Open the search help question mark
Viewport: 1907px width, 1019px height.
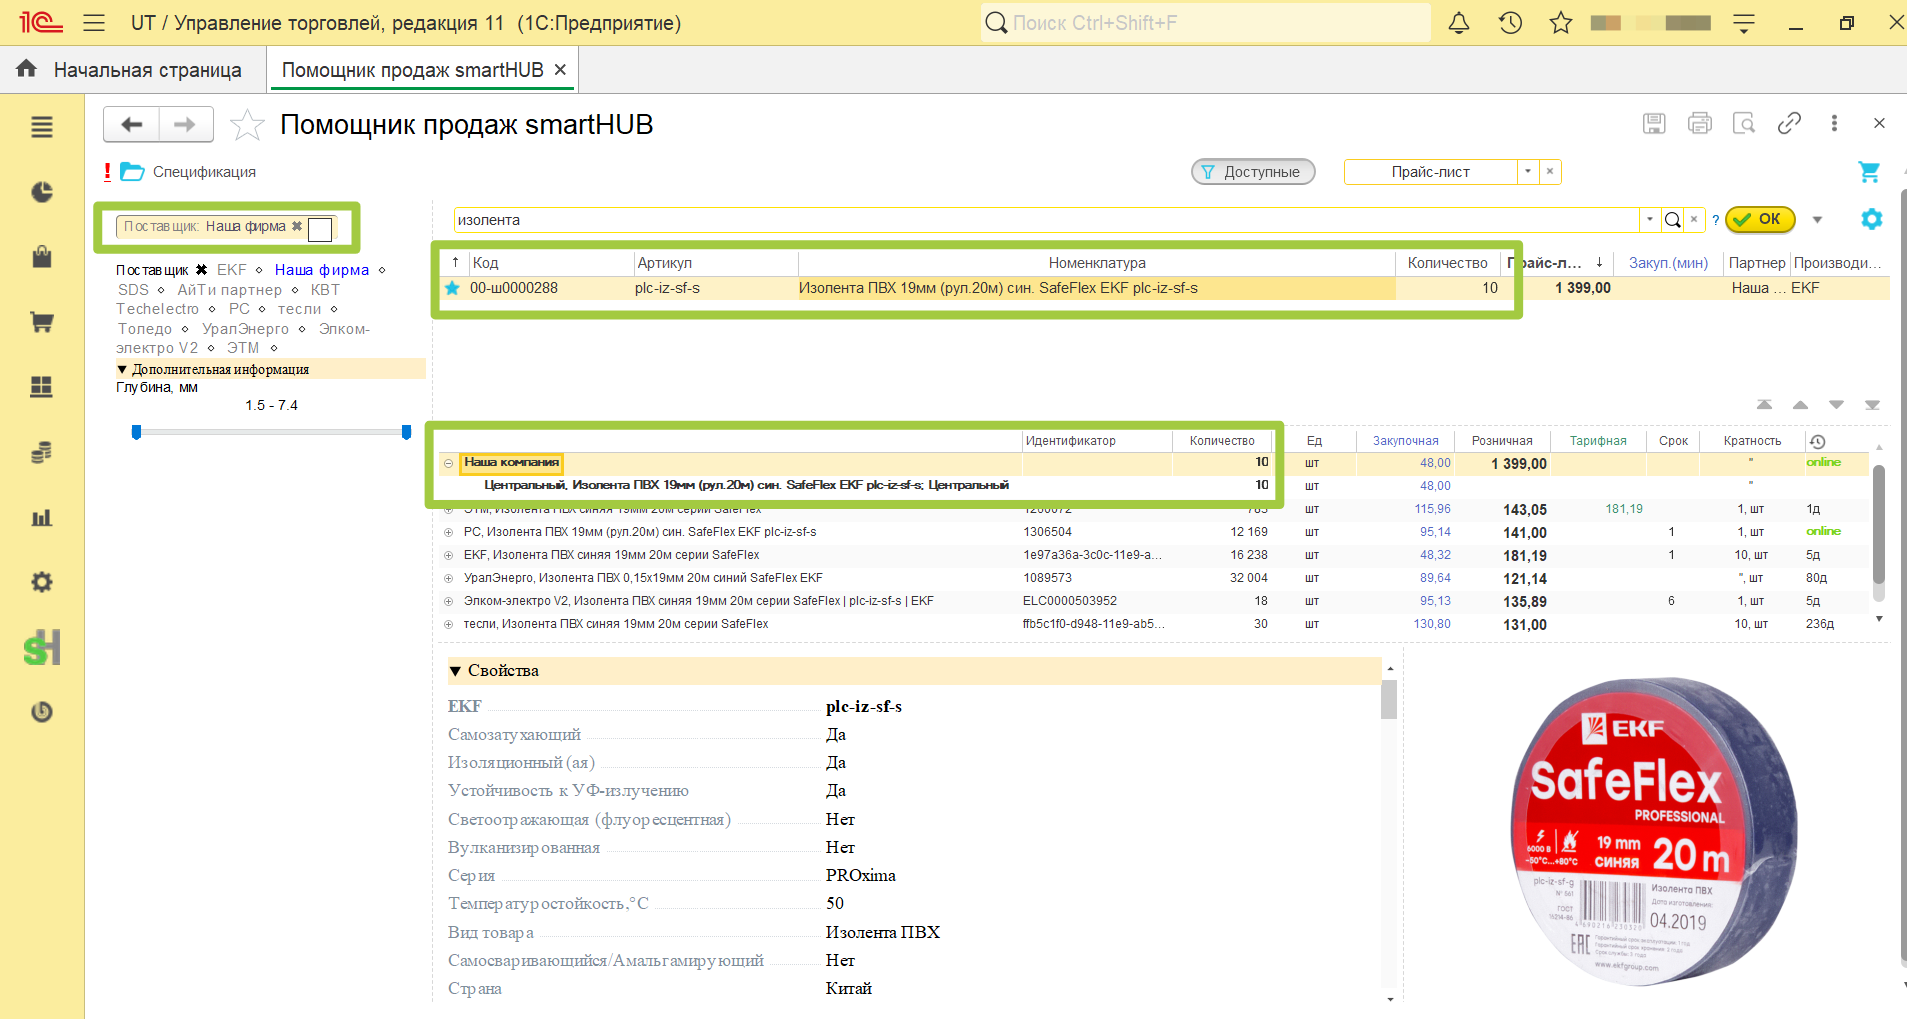point(1715,221)
